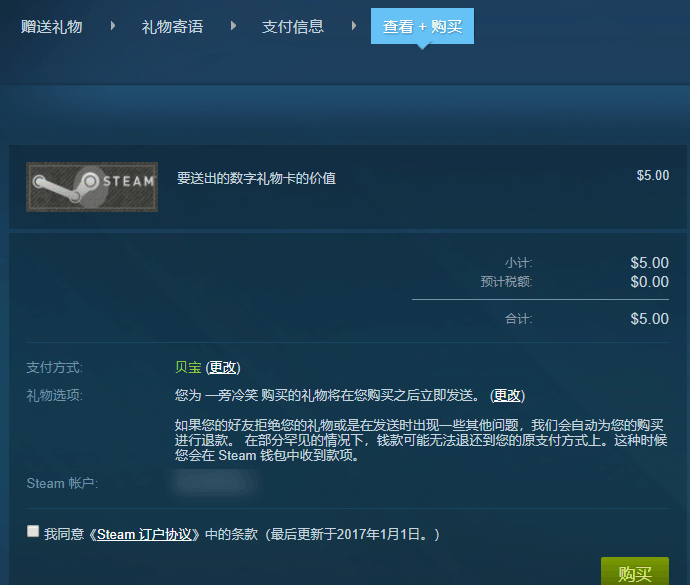Click the 礼物选项 label

[55, 395]
